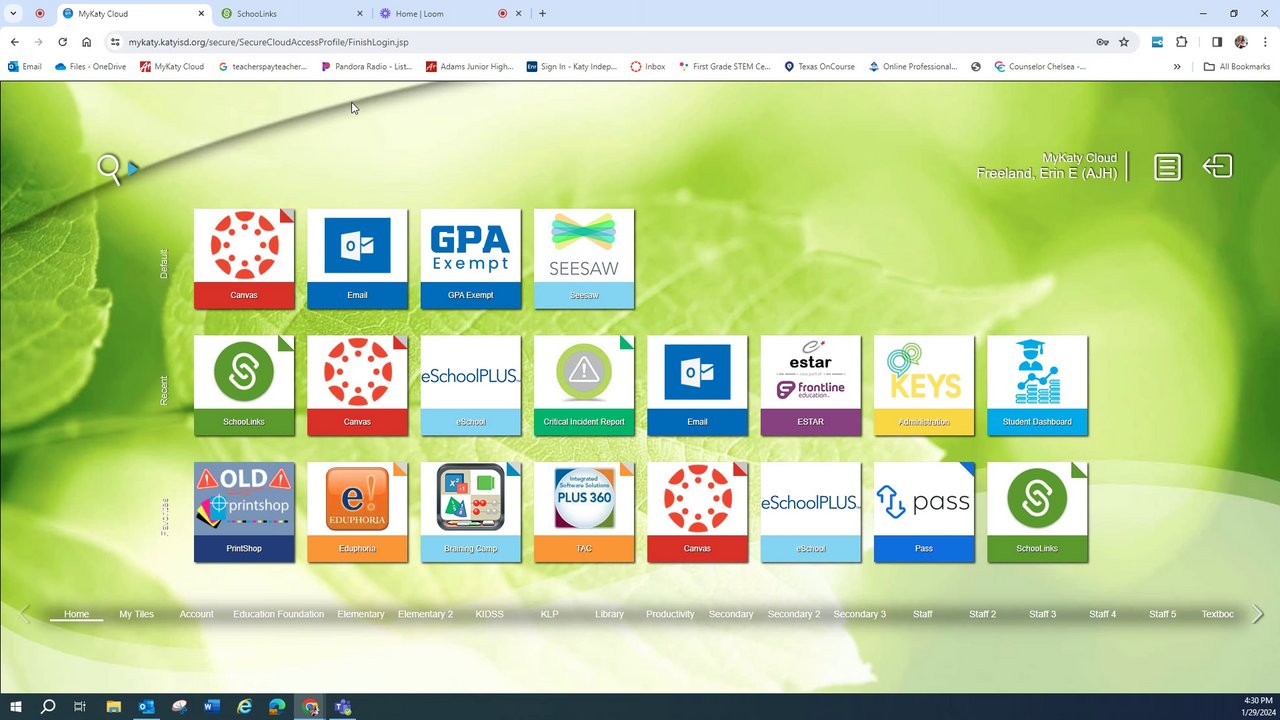The image size is (1280, 720).
Task: Open Canvas tile in the Favorites row
Action: pos(697,512)
